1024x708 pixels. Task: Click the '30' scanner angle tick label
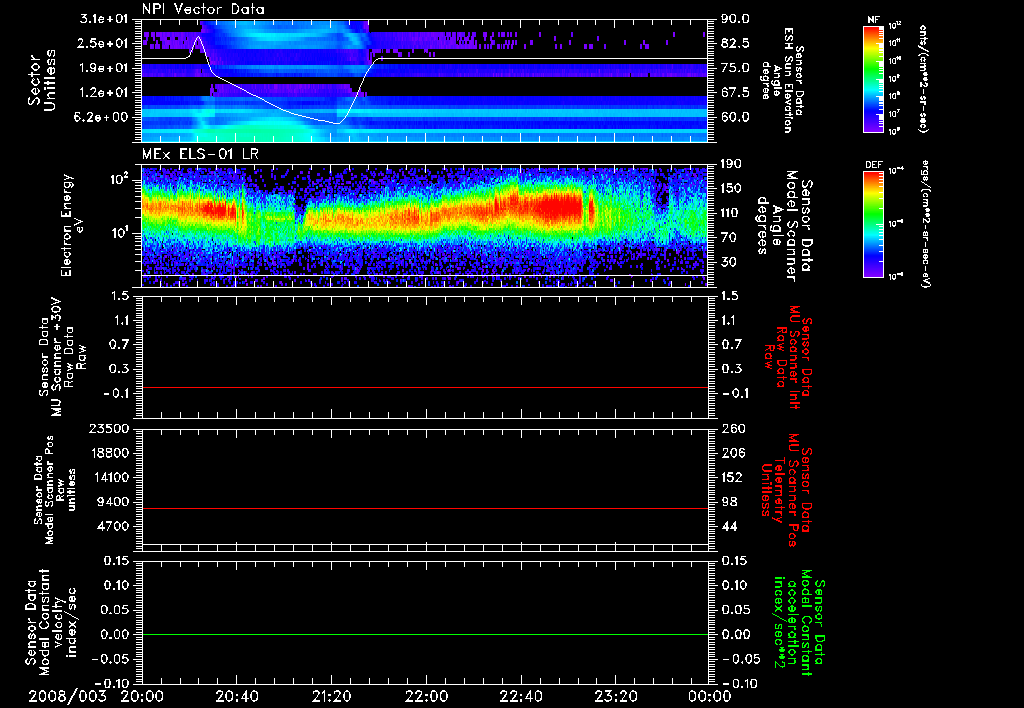(729, 262)
